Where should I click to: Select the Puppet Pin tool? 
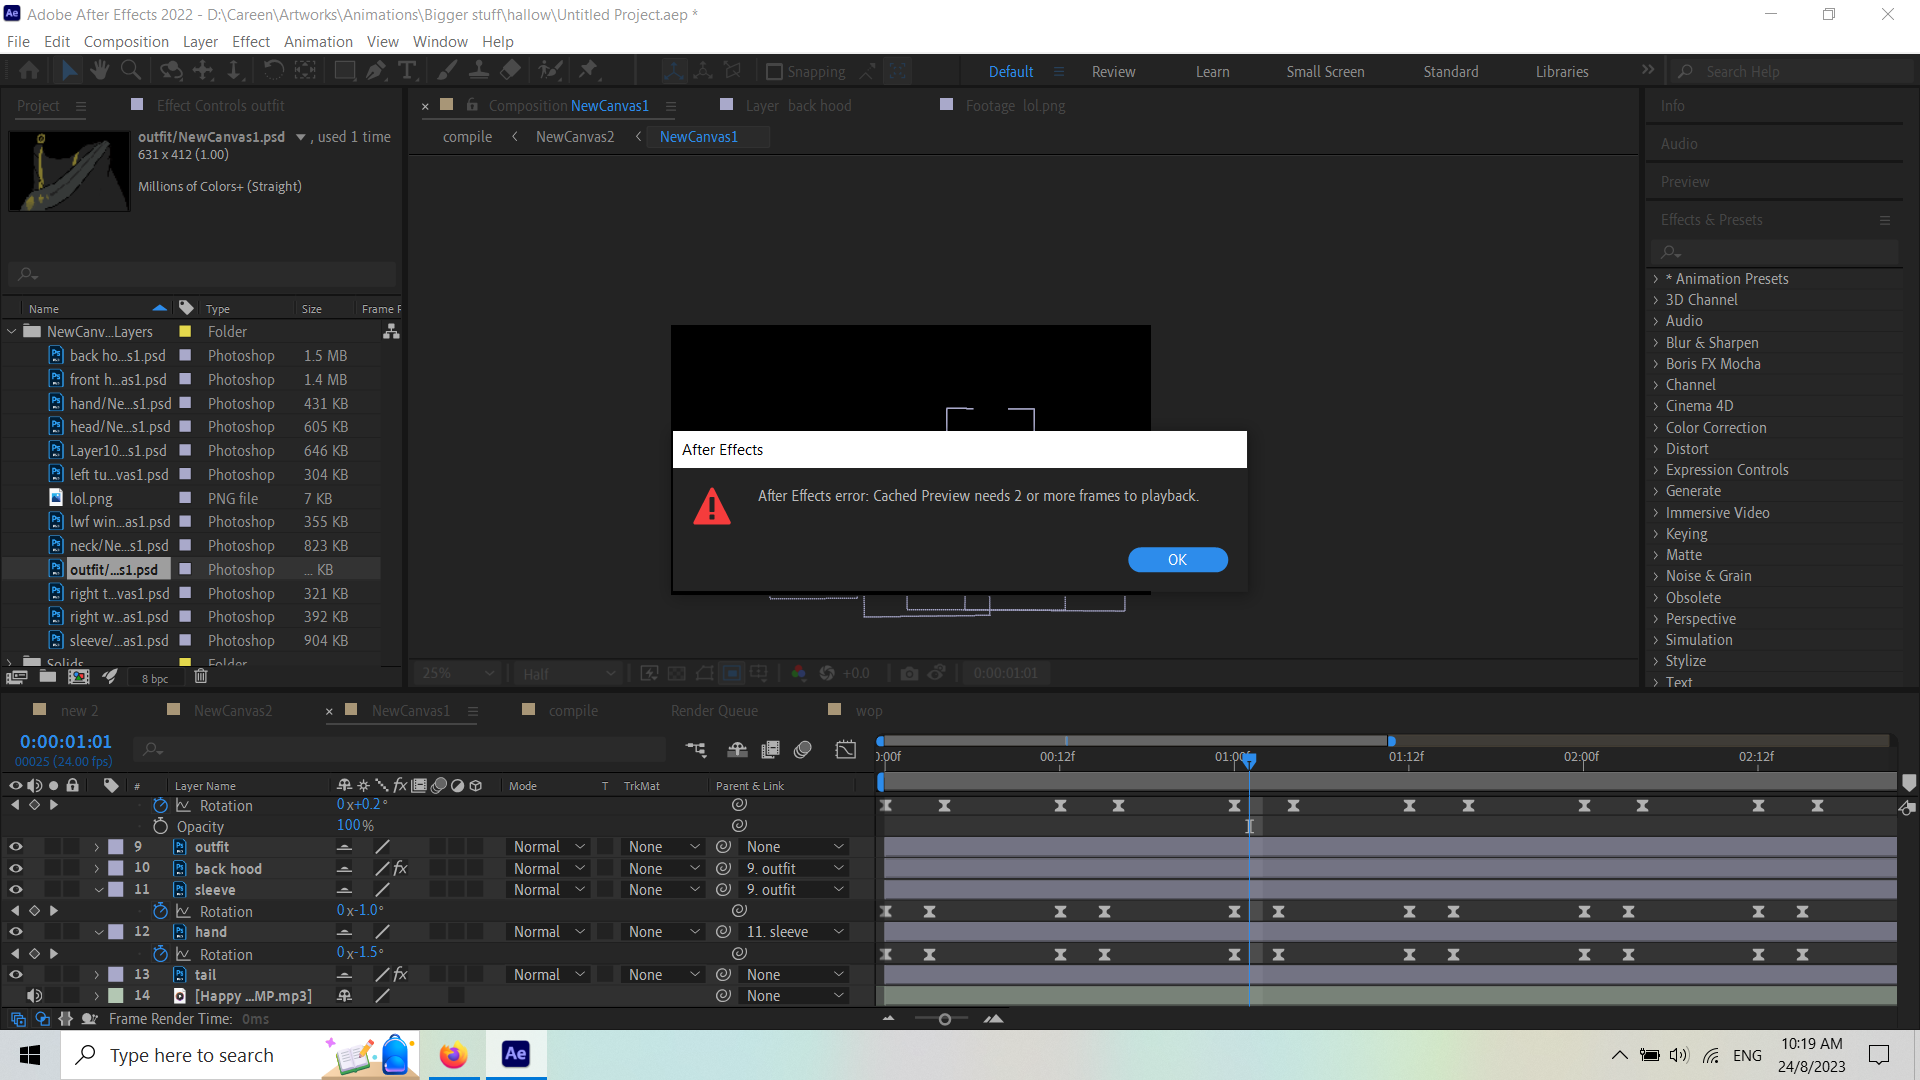click(x=590, y=70)
